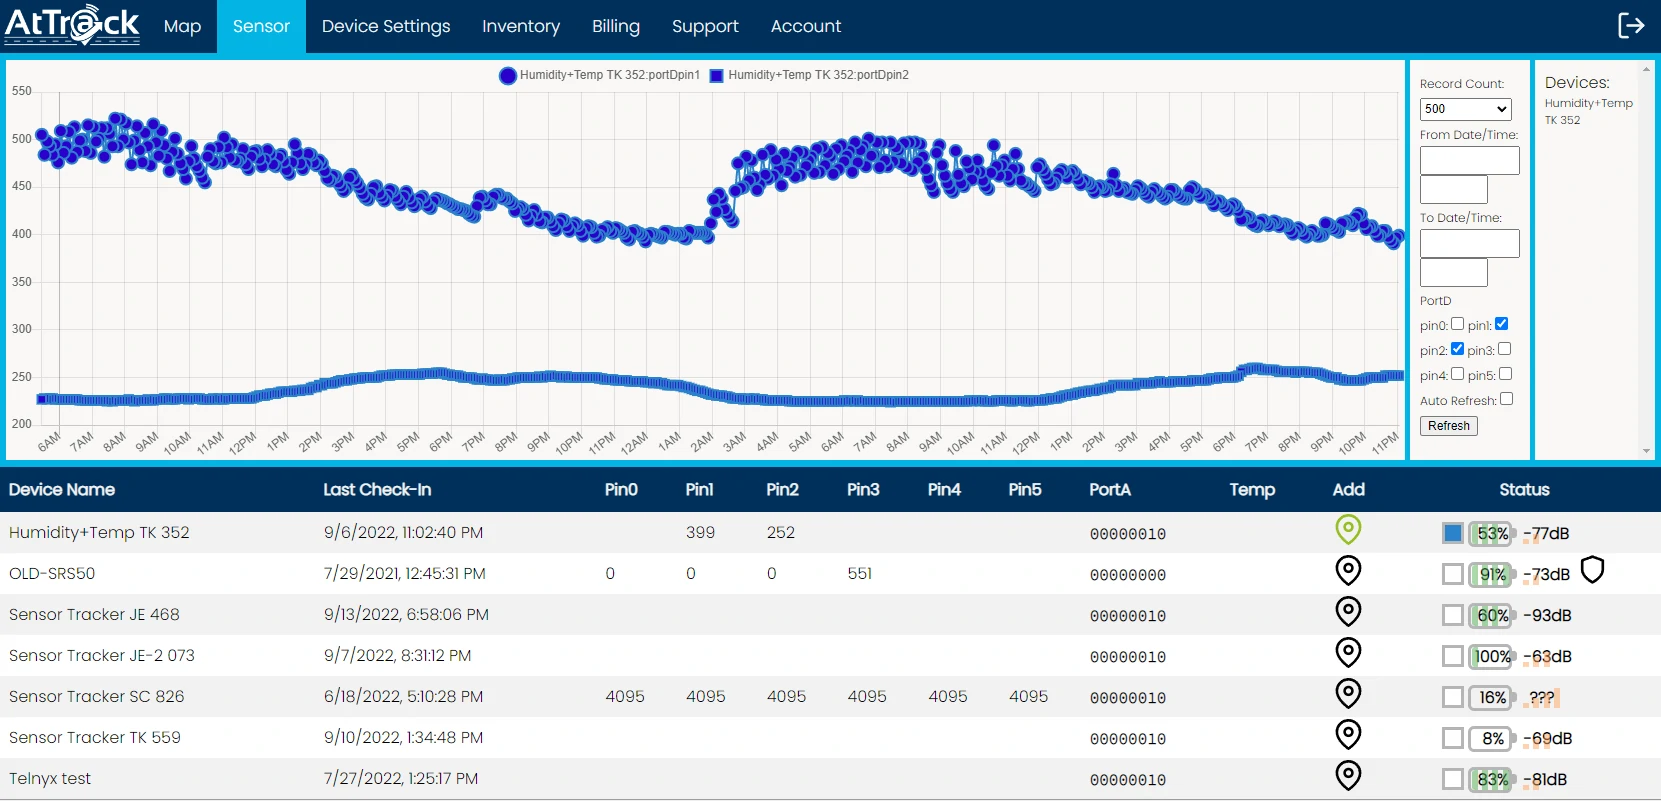1661x801 pixels.
Task: Click location pin for OLD-SRS50
Action: (1348, 571)
